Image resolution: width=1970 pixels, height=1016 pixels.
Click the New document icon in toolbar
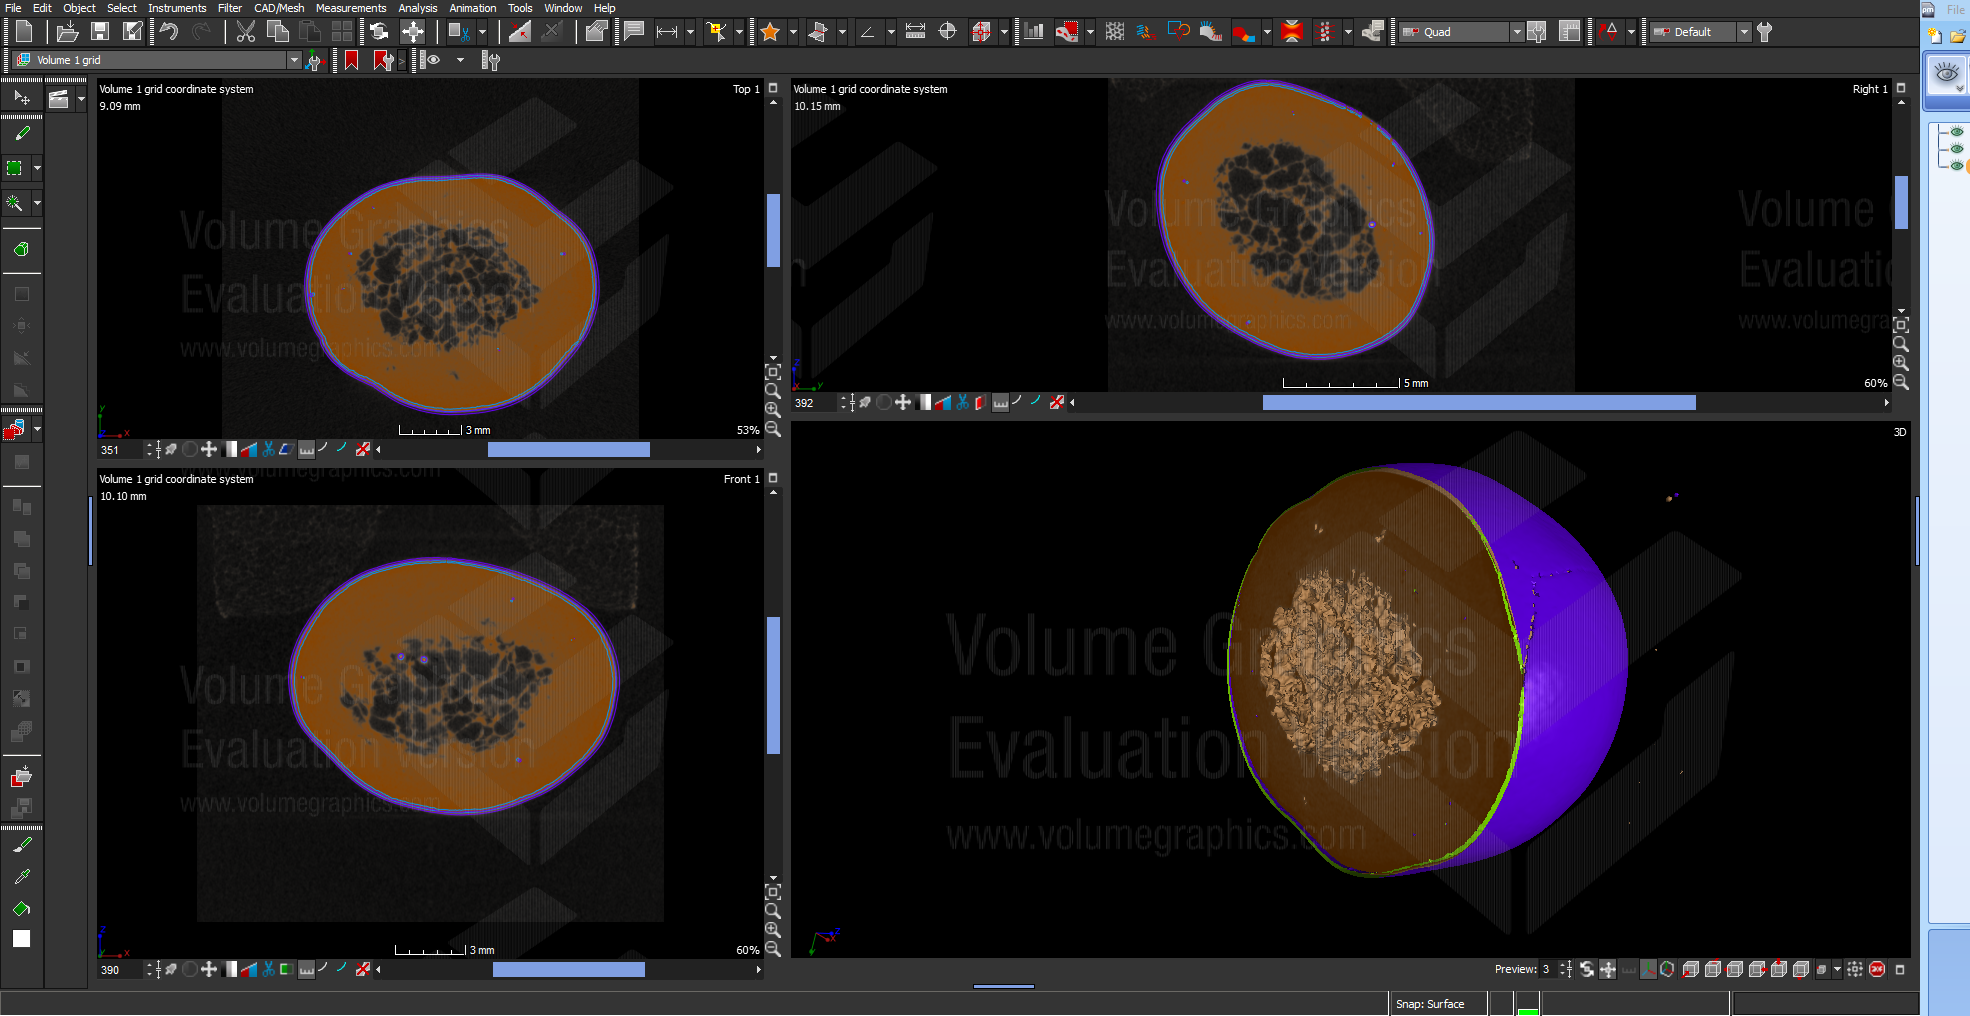click(24, 32)
